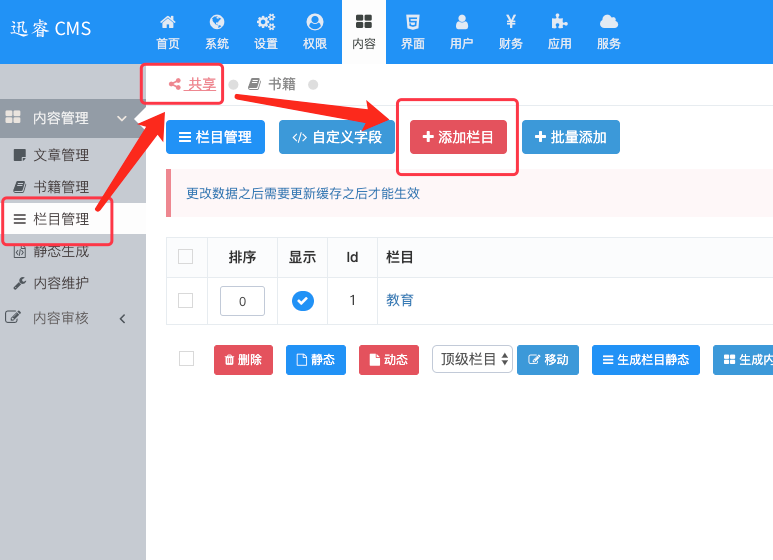
Task: Switch to the 书籍 book tab
Action: click(272, 84)
